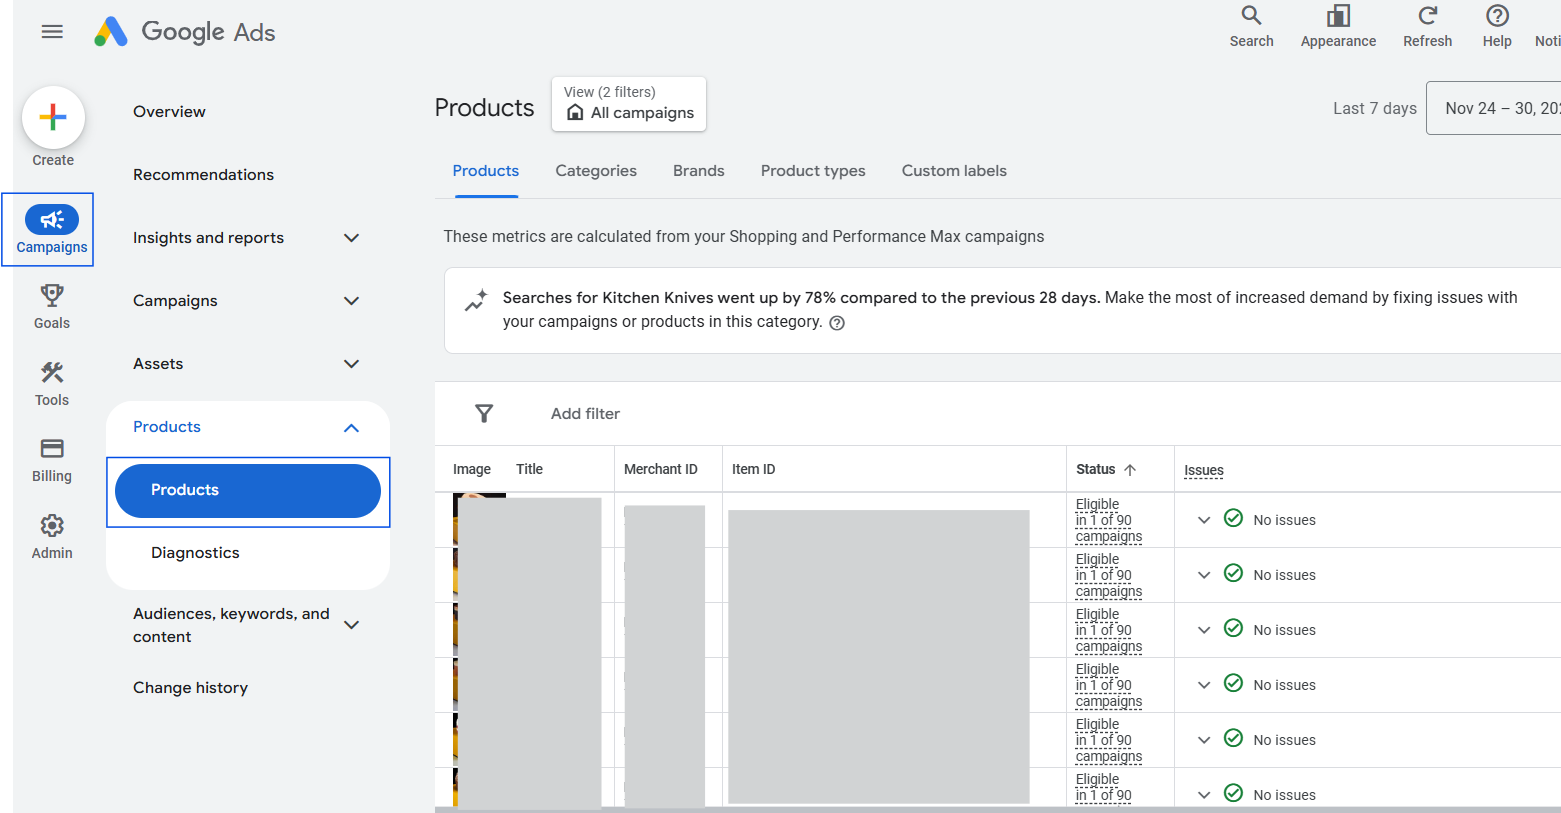
Task: Click the trending insight sparkle icon
Action: [476, 300]
